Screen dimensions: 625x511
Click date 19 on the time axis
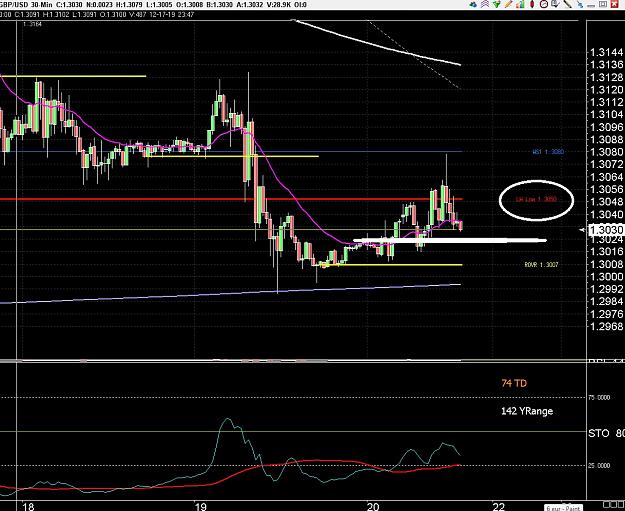pos(201,507)
